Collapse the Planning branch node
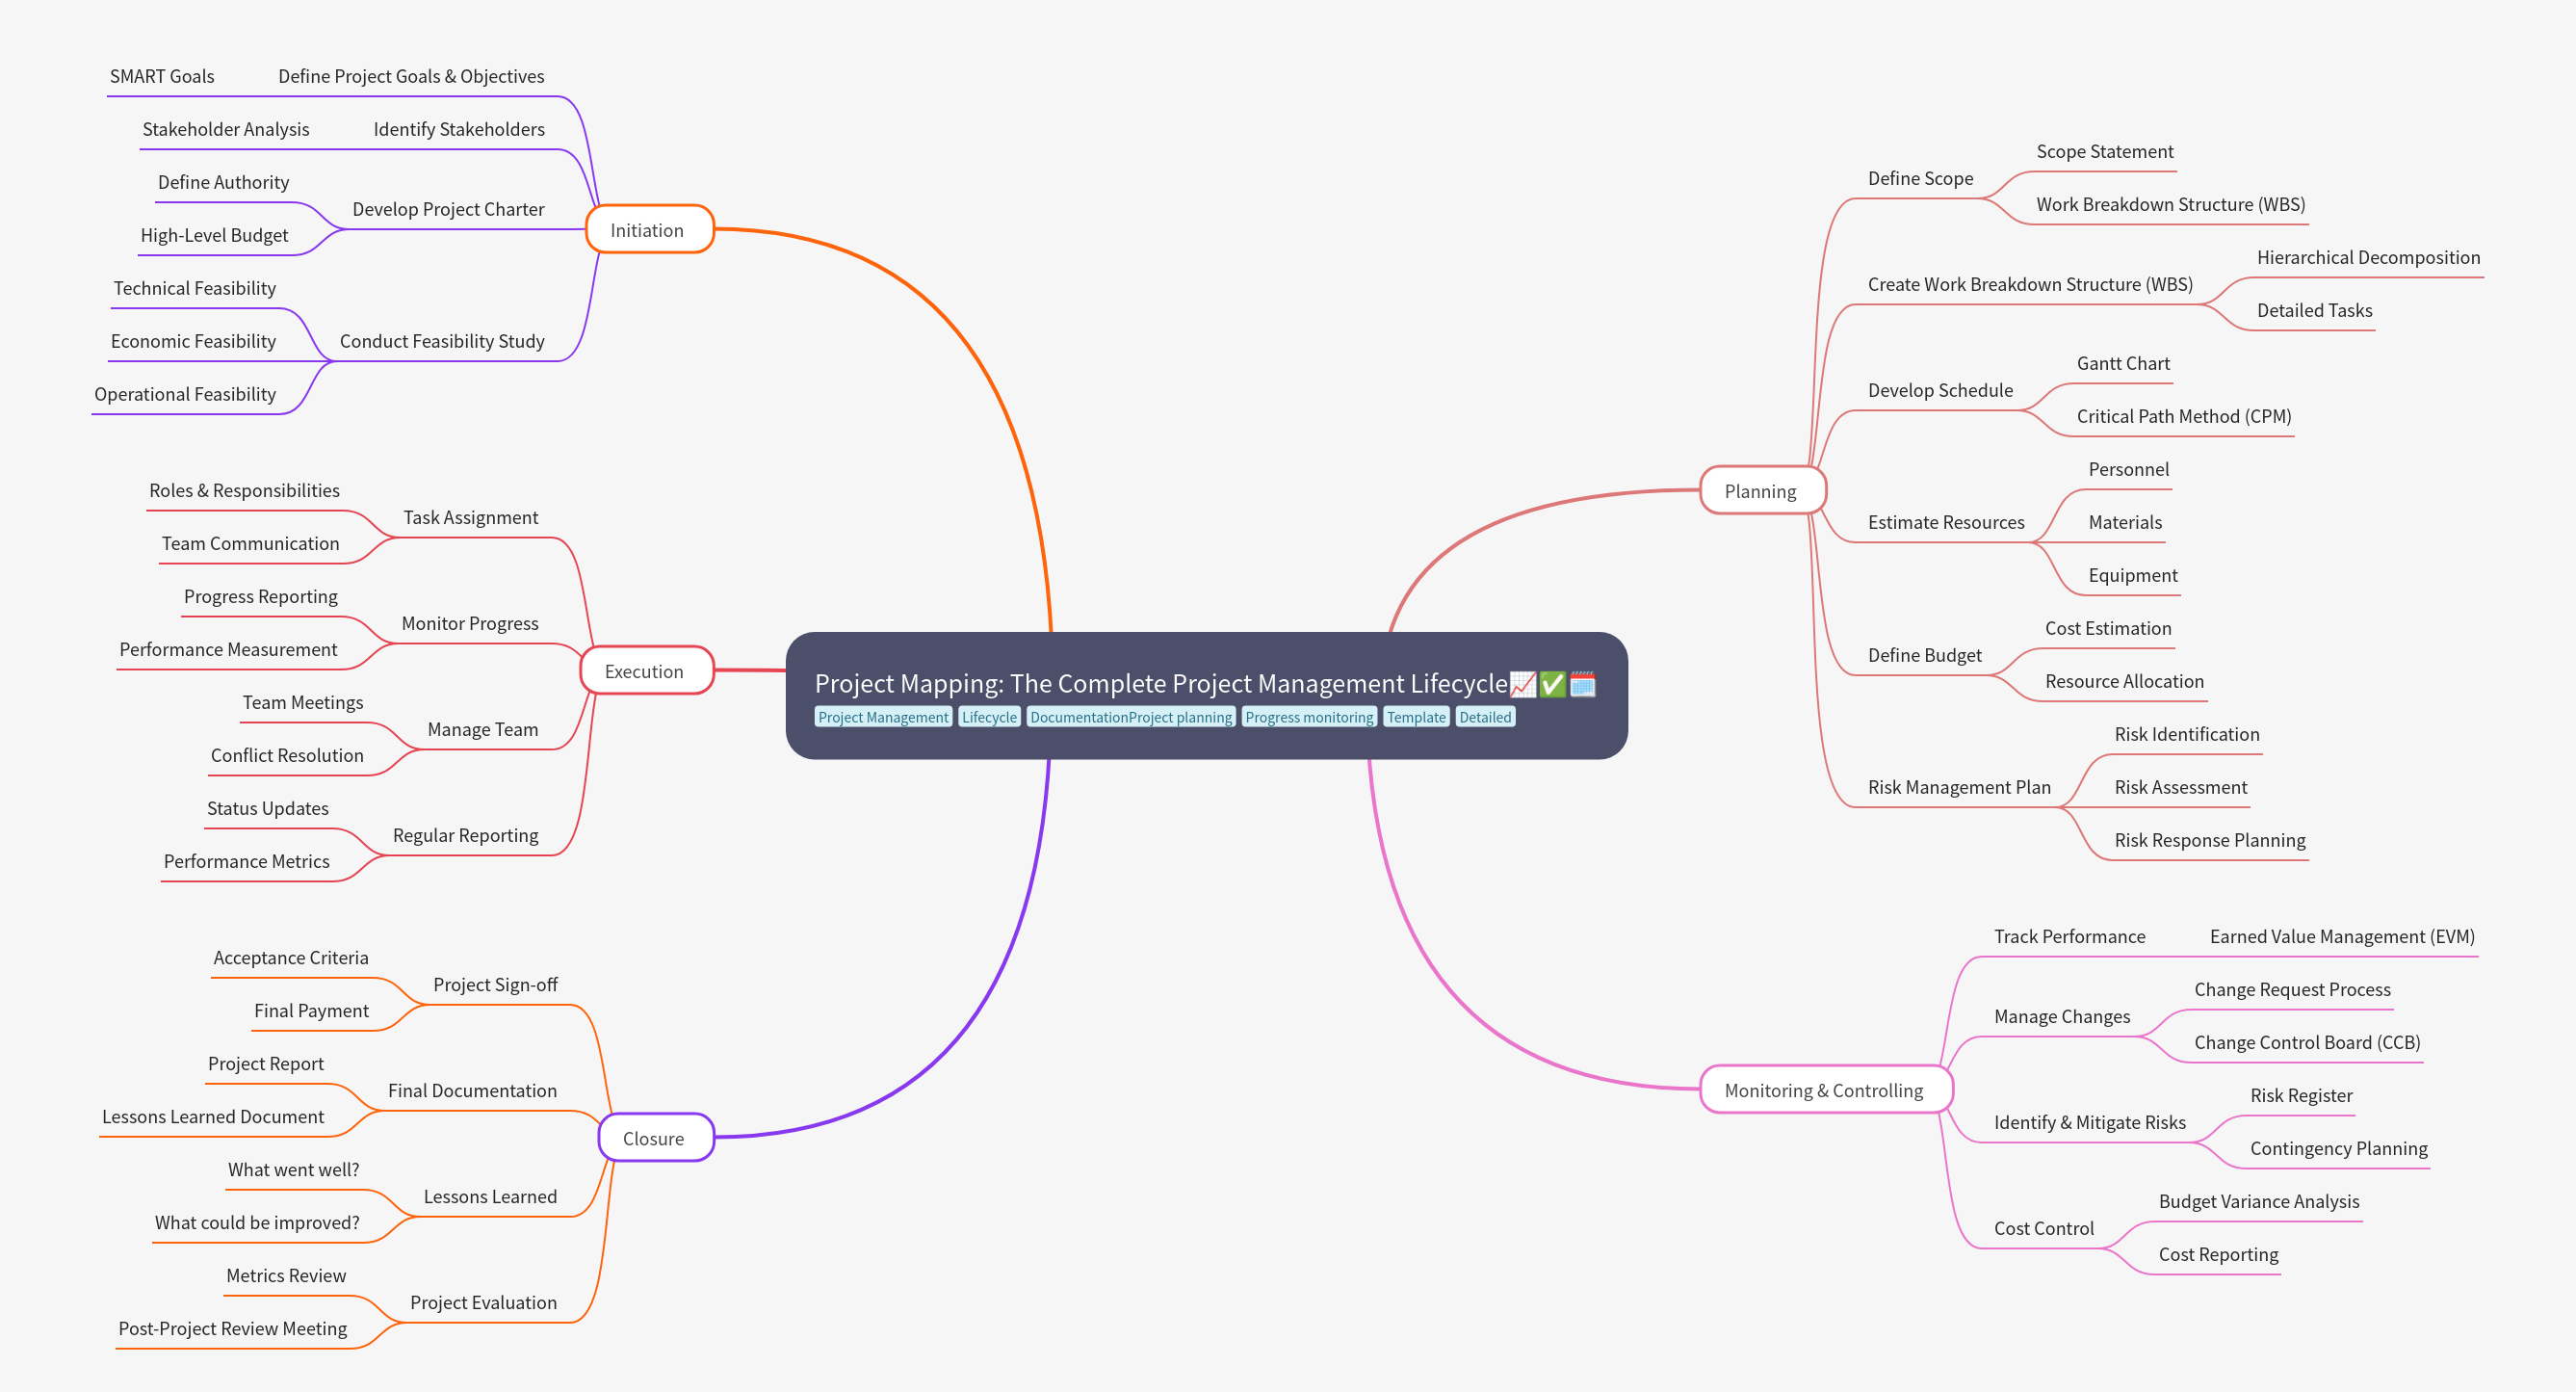This screenshot has width=2576, height=1392. point(1763,491)
